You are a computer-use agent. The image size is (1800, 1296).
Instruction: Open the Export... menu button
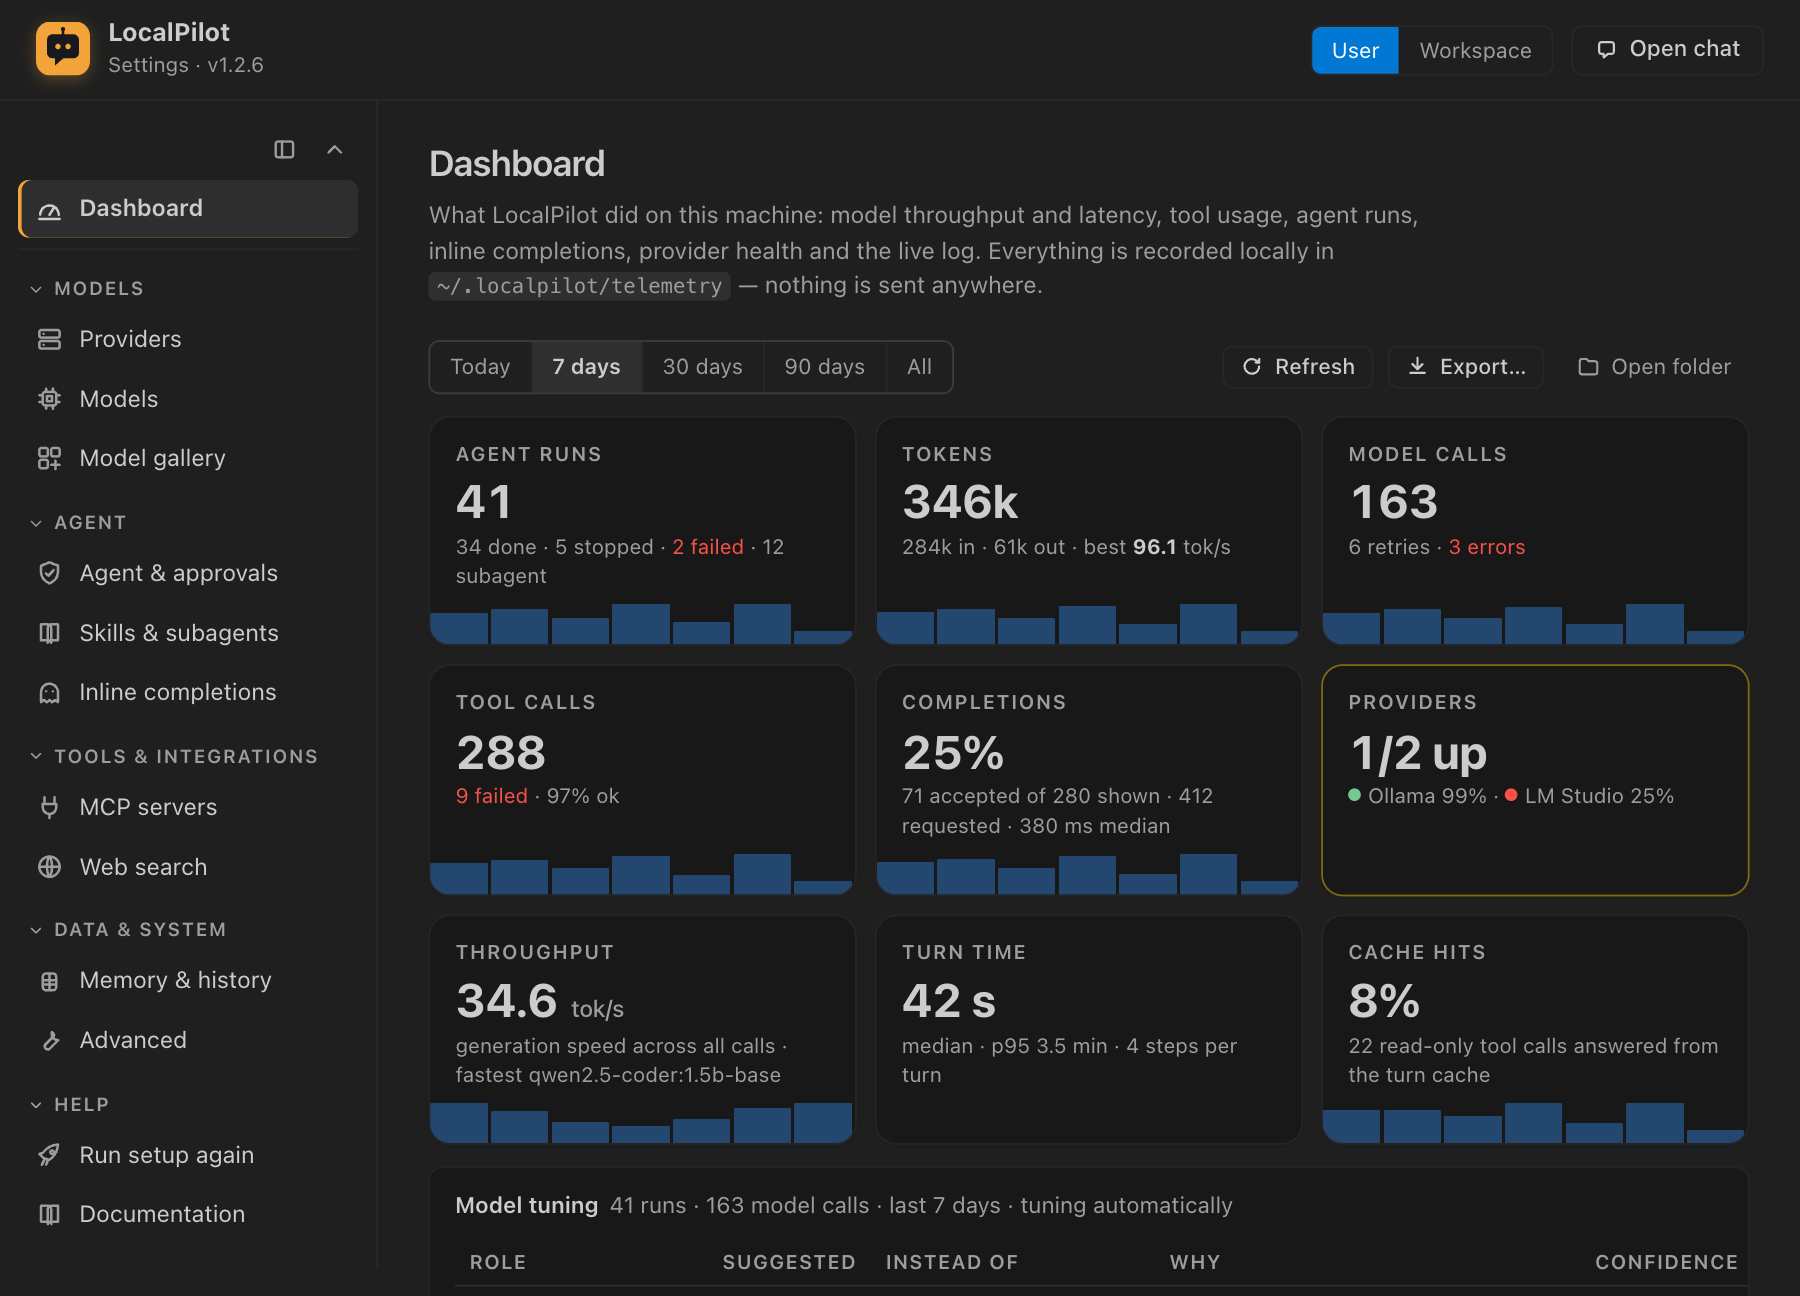coord(1465,367)
